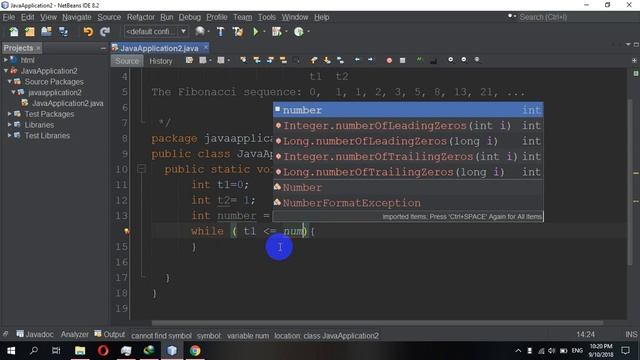Click the red Start Macro Recording icon
The width and height of the screenshot is (640, 360).
point(389,60)
